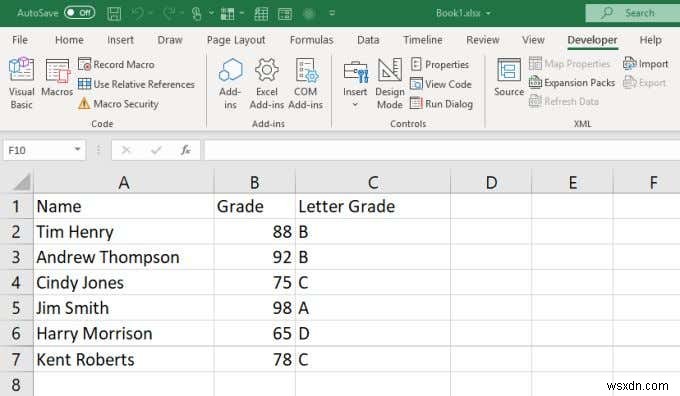
Task: Click the XML Export button
Action: (x=644, y=82)
